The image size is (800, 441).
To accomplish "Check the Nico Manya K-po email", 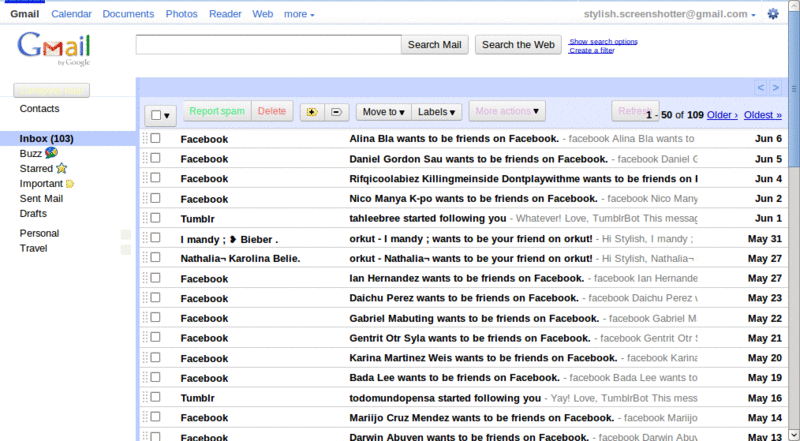I will 155,198.
